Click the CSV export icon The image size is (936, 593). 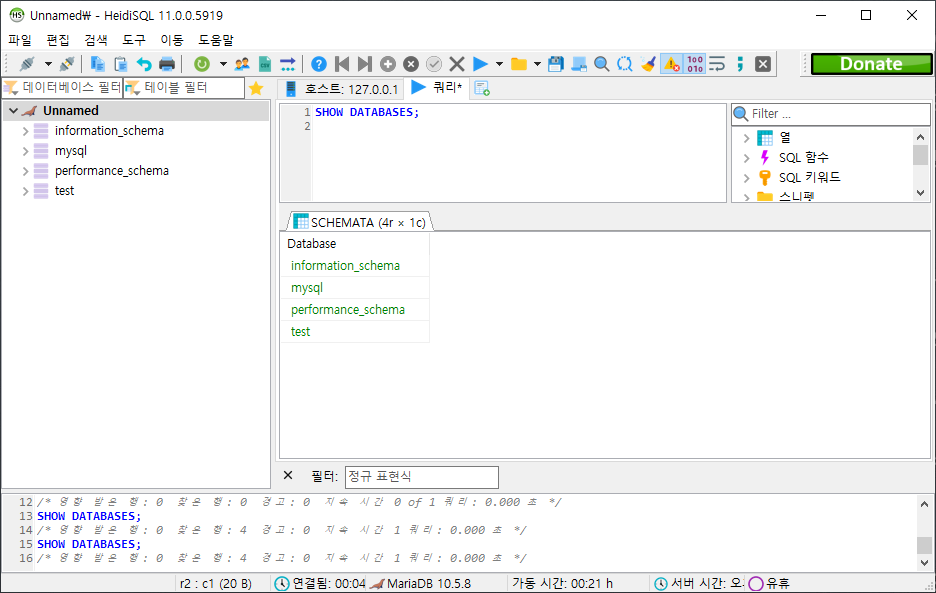(x=265, y=64)
